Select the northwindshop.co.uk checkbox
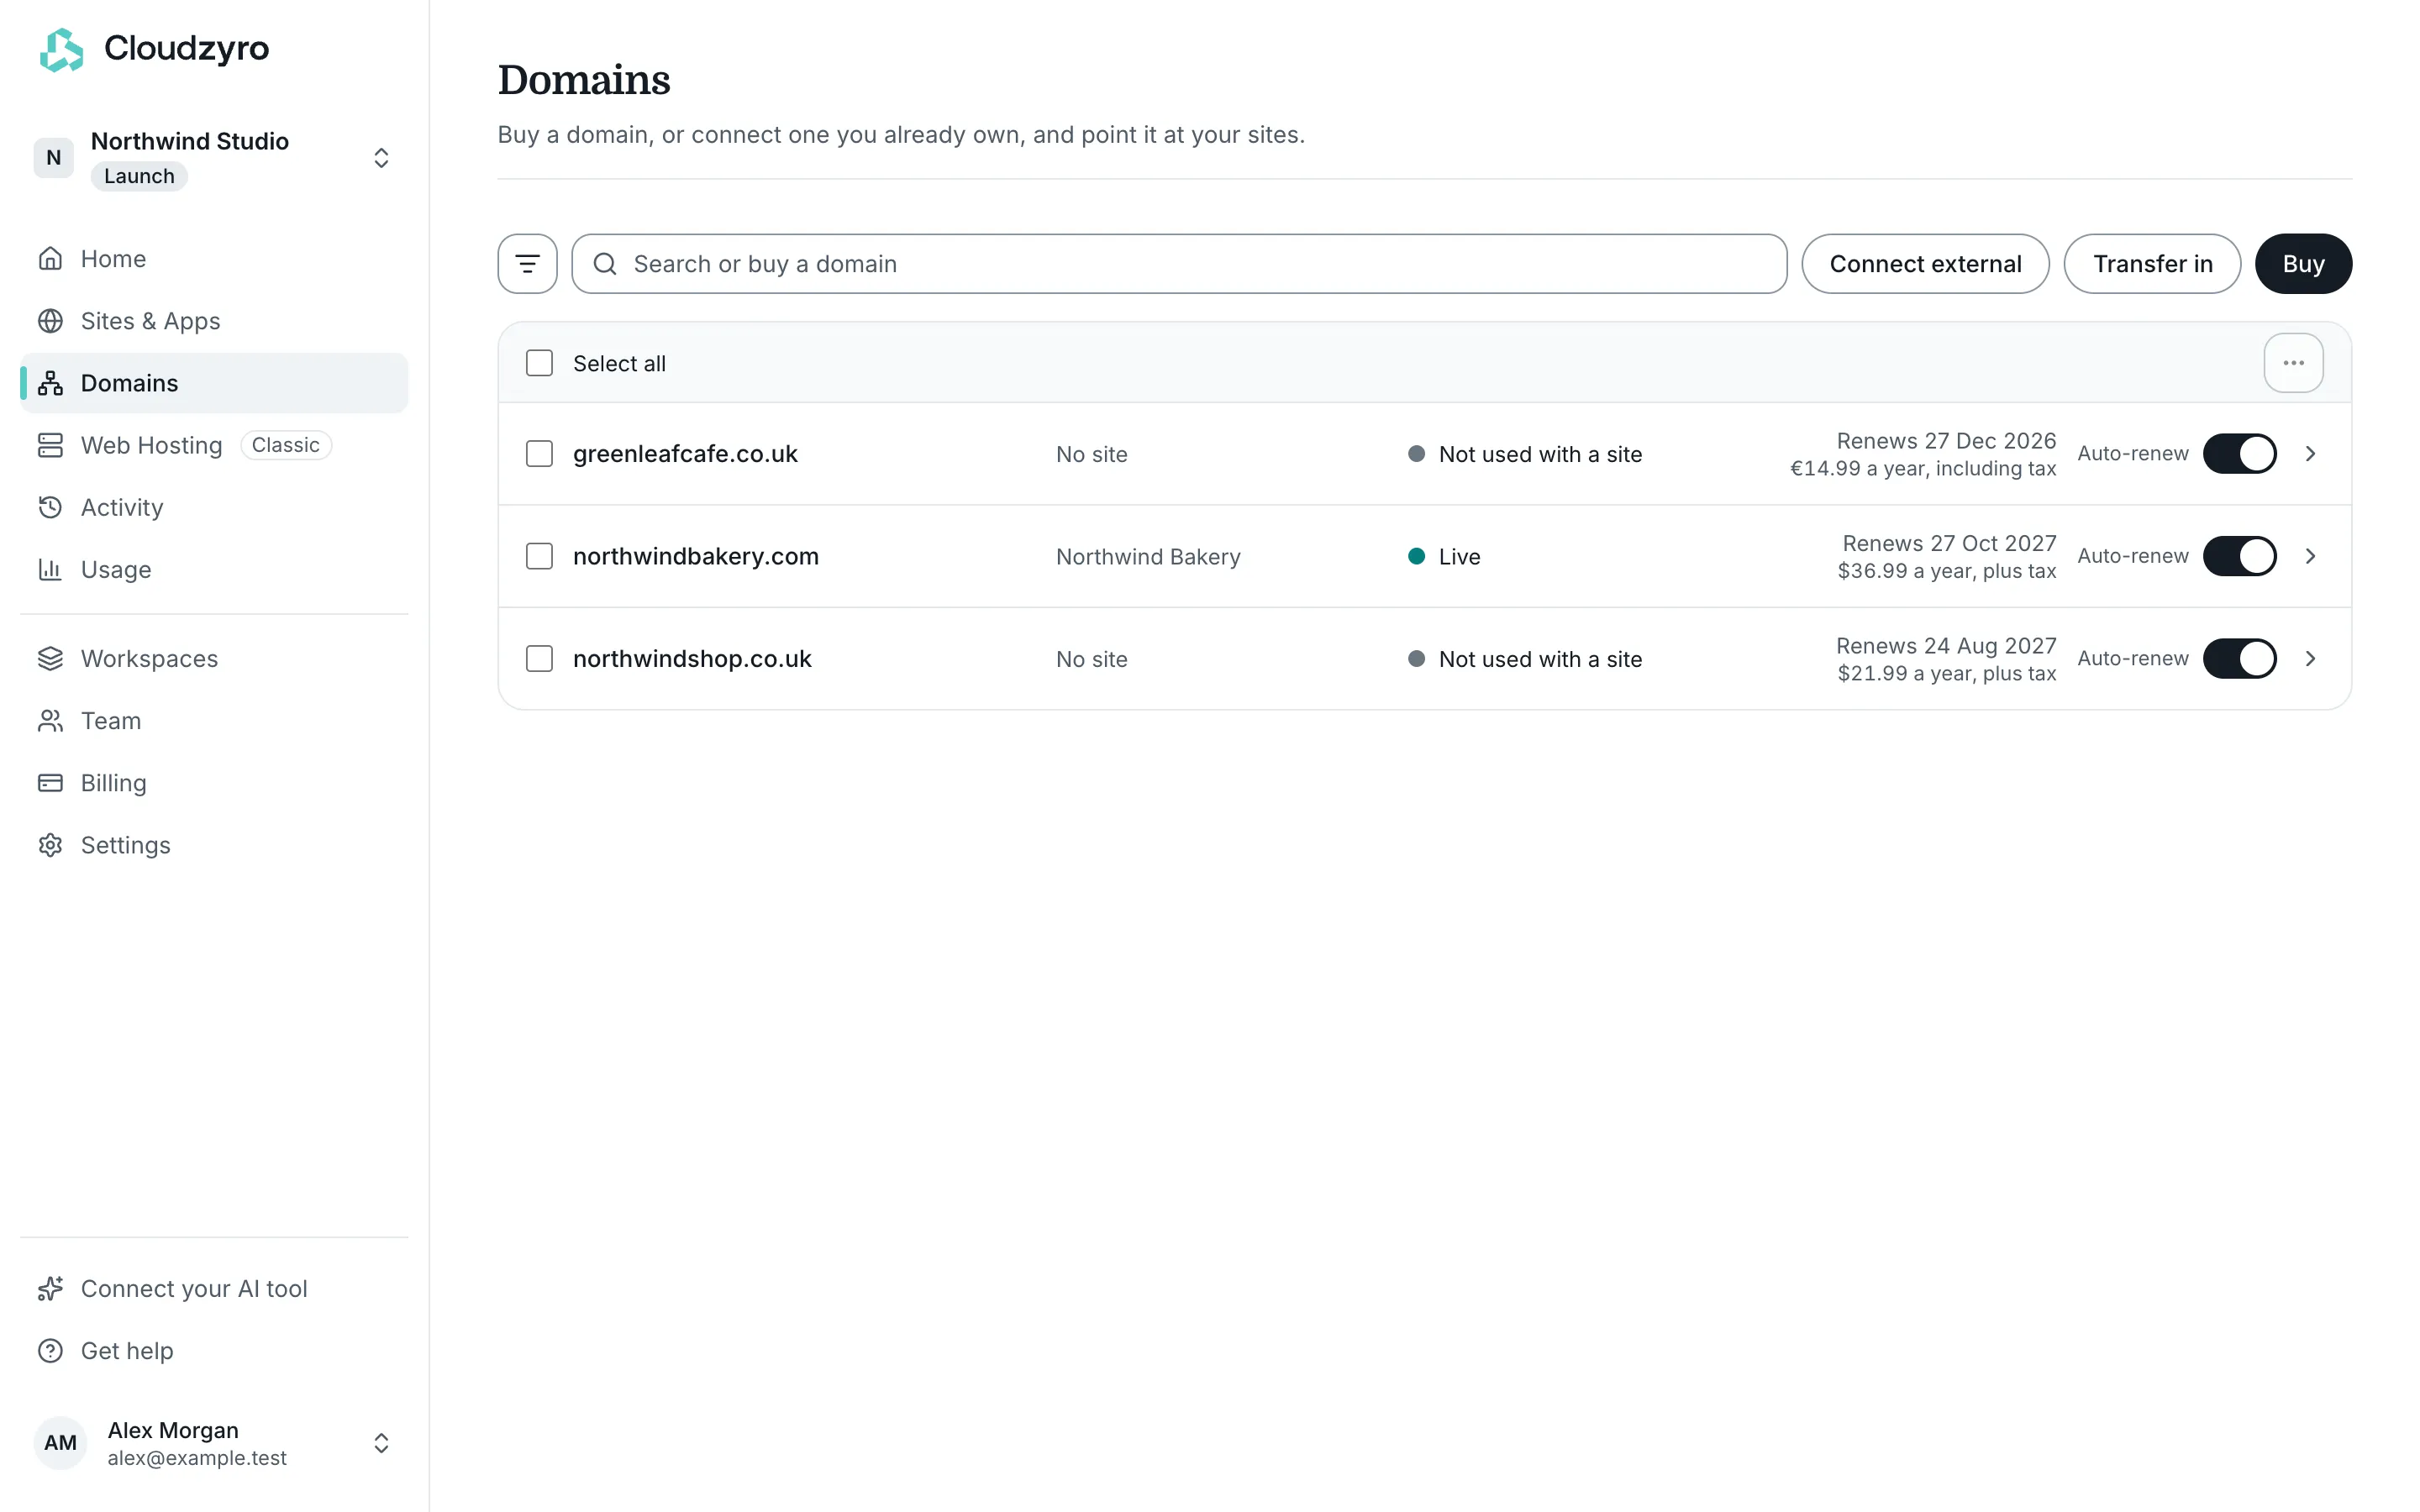Image resolution: width=2420 pixels, height=1512 pixels. (x=539, y=659)
